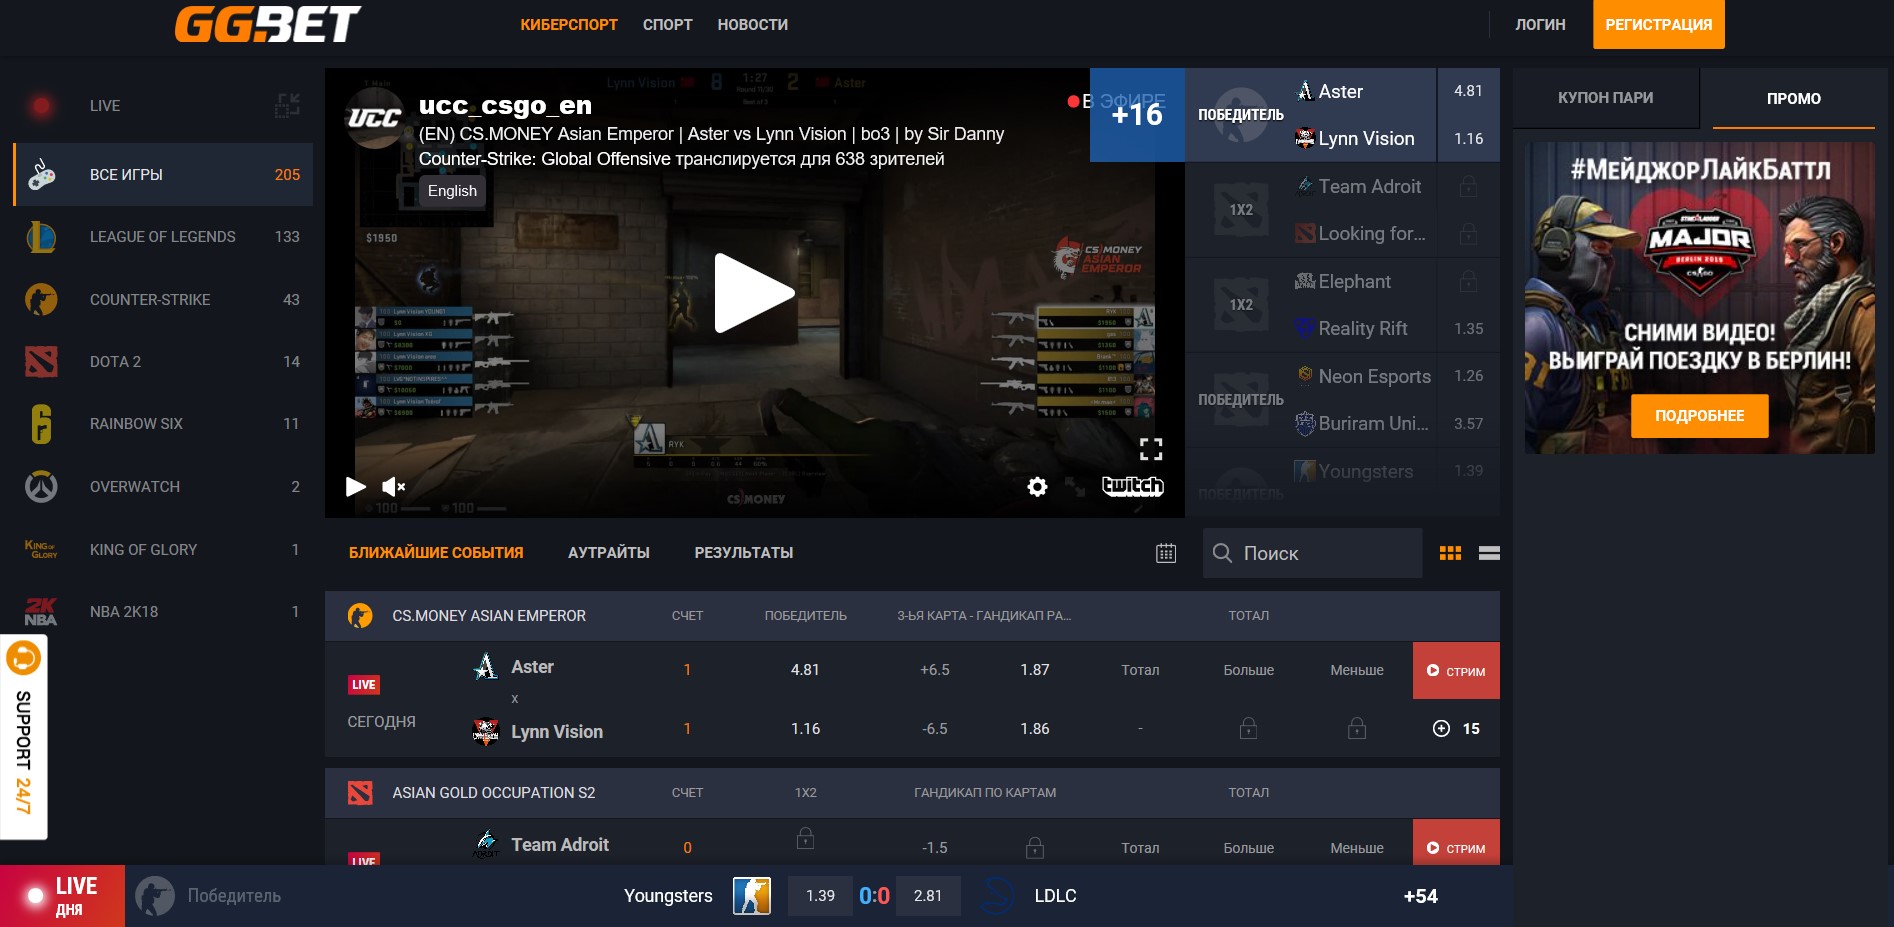Select Dota 2 game filter
1894x927 pixels.
(115, 362)
